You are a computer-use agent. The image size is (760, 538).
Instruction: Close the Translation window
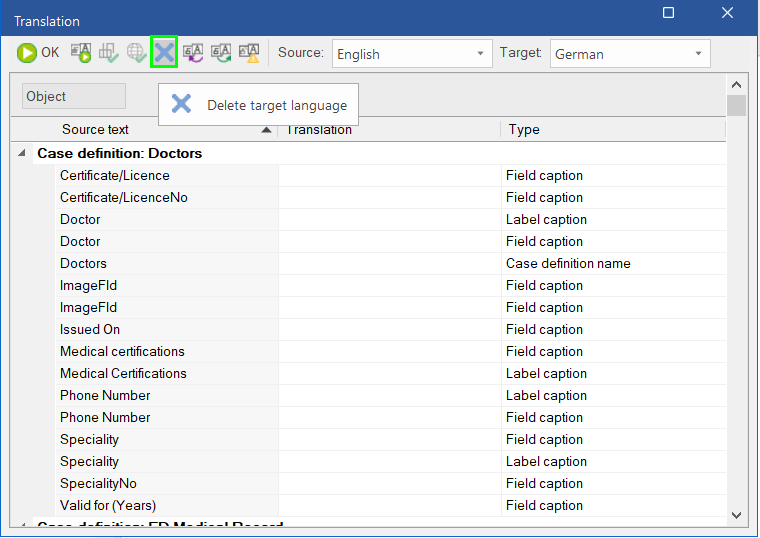[727, 13]
